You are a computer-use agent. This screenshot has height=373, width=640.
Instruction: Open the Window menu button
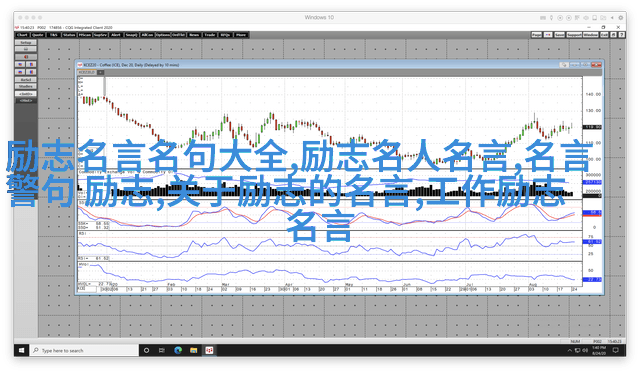point(591,35)
